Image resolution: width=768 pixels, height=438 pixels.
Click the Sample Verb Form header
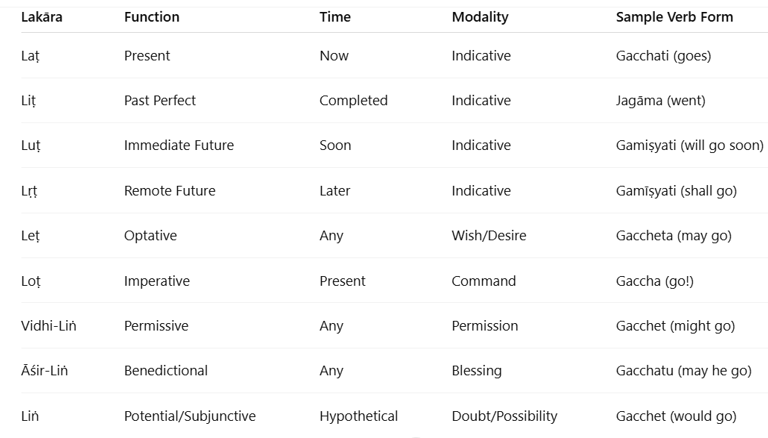pos(674,17)
